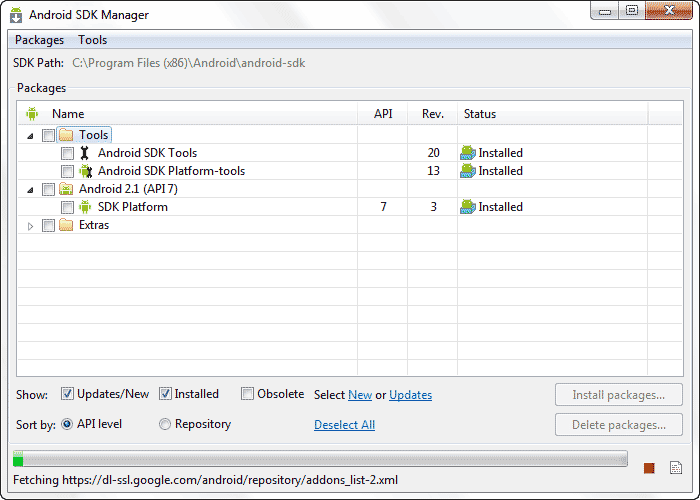
Task: Collapse the Tools tree node
Action: (x=30, y=136)
